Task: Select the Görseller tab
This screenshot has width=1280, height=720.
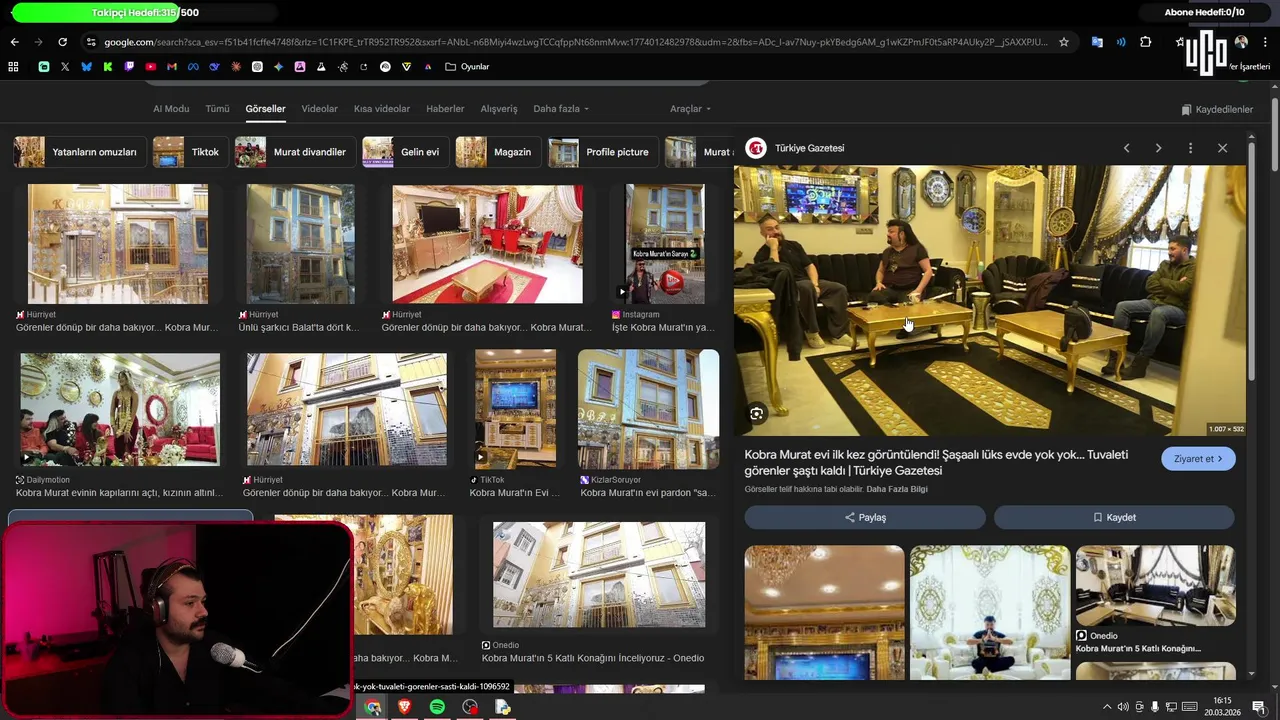Action: (x=265, y=109)
